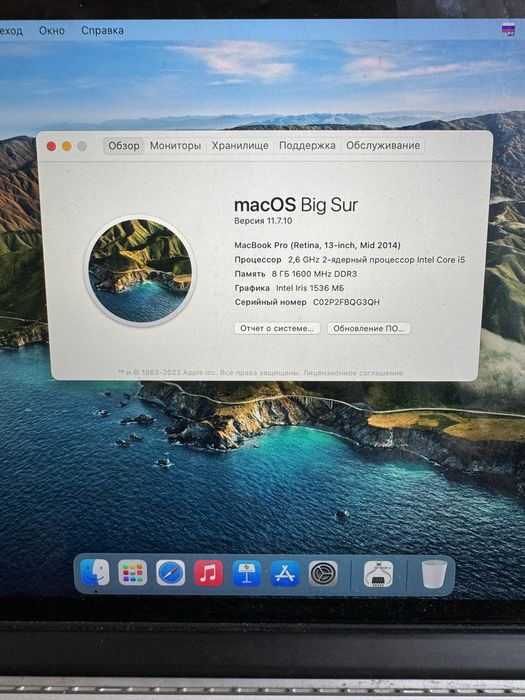Click the 8 ГБ 1600 MHz DDR3 value
The height and width of the screenshot is (700, 525).
(314, 274)
